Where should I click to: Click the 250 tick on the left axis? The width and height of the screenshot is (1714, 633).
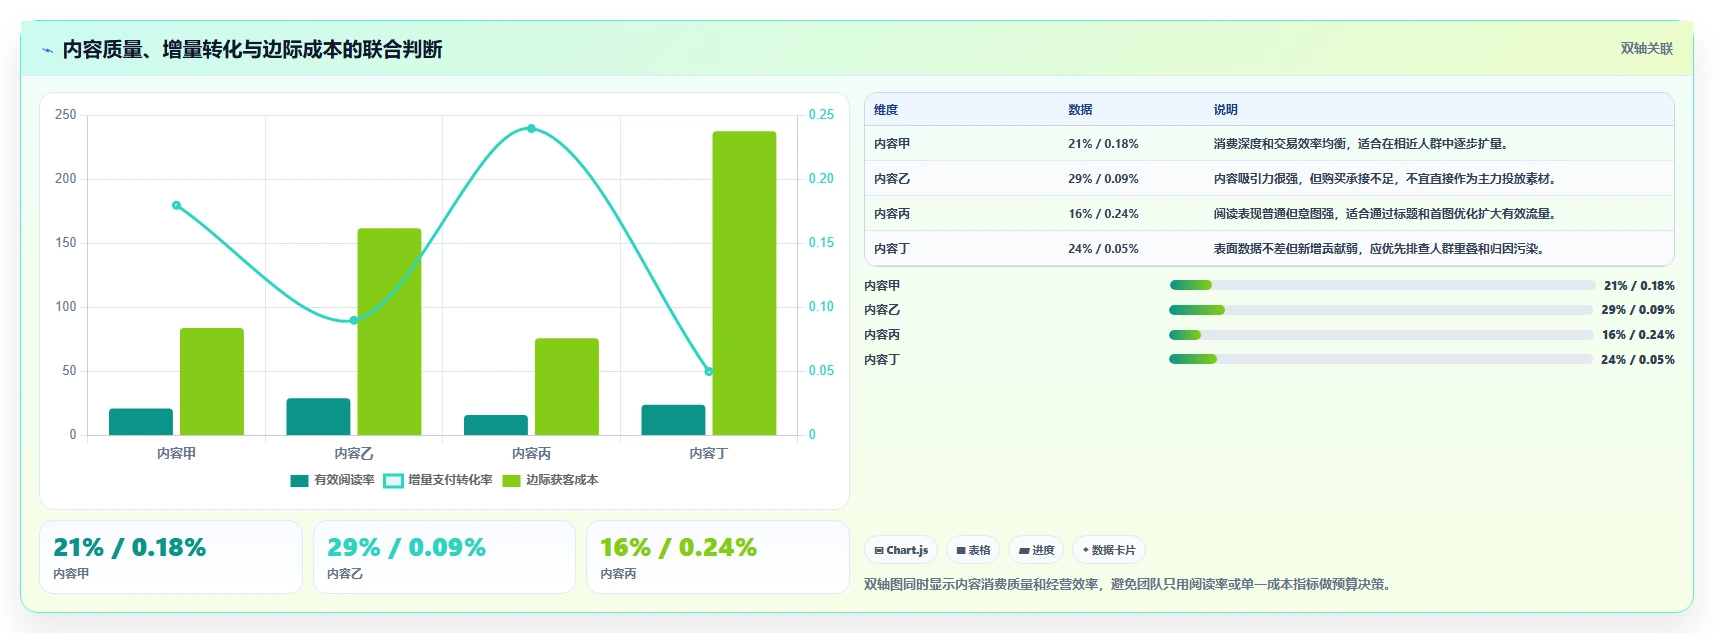[x=66, y=115]
